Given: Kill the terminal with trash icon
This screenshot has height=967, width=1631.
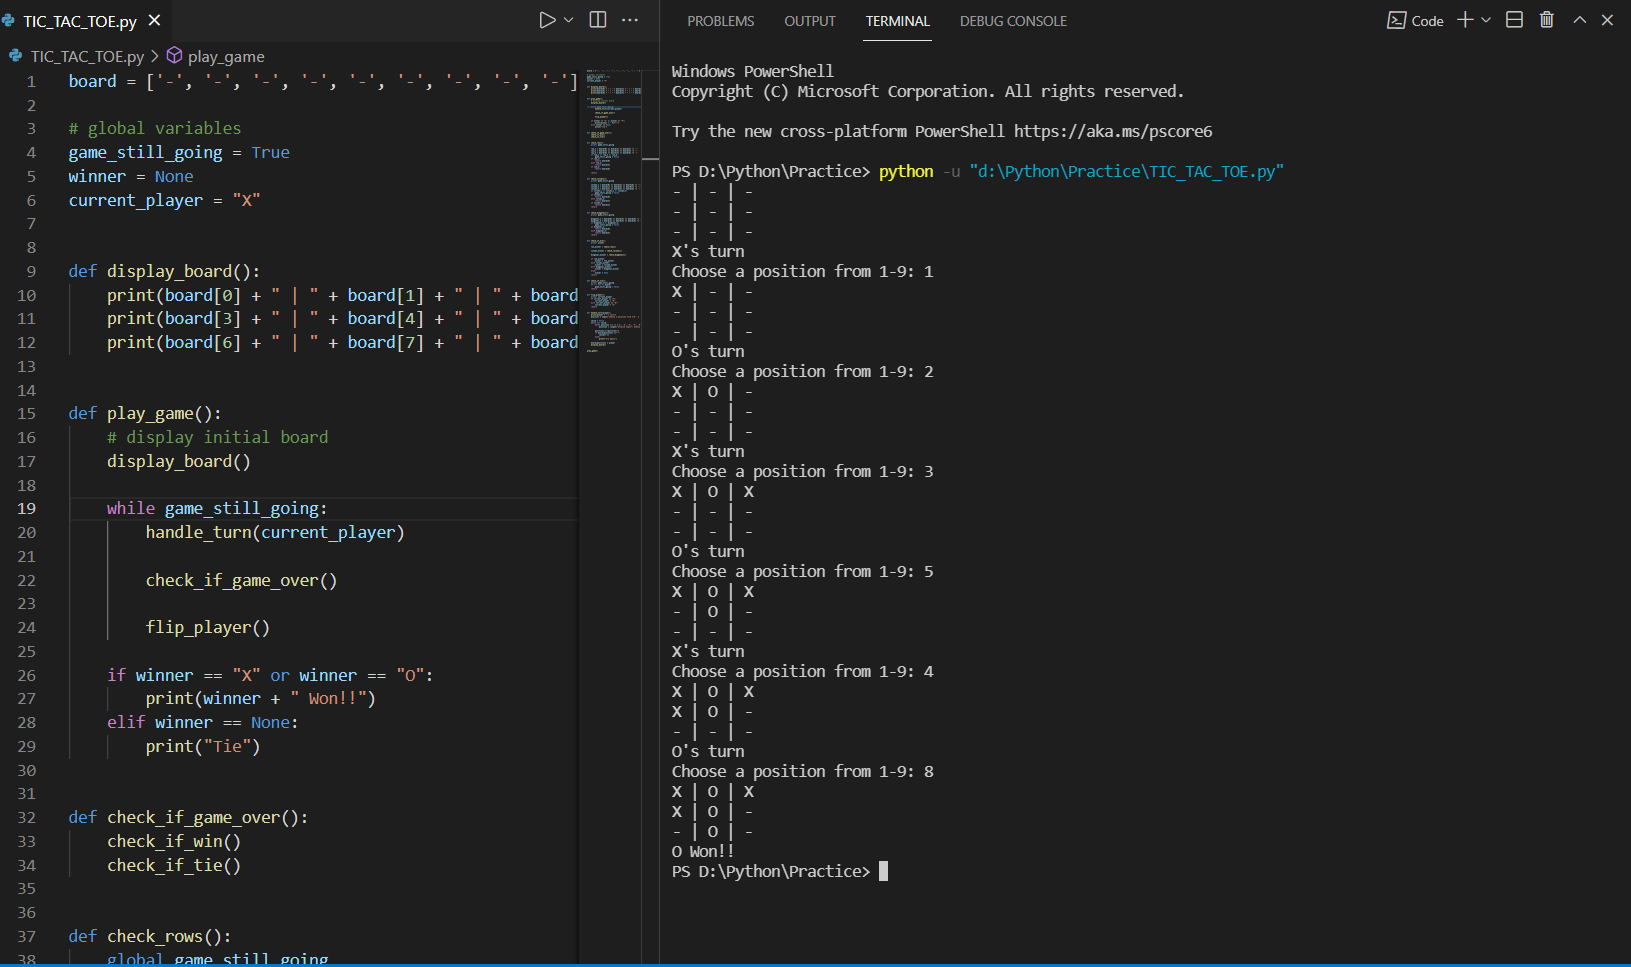Looking at the screenshot, I should click(x=1546, y=20).
